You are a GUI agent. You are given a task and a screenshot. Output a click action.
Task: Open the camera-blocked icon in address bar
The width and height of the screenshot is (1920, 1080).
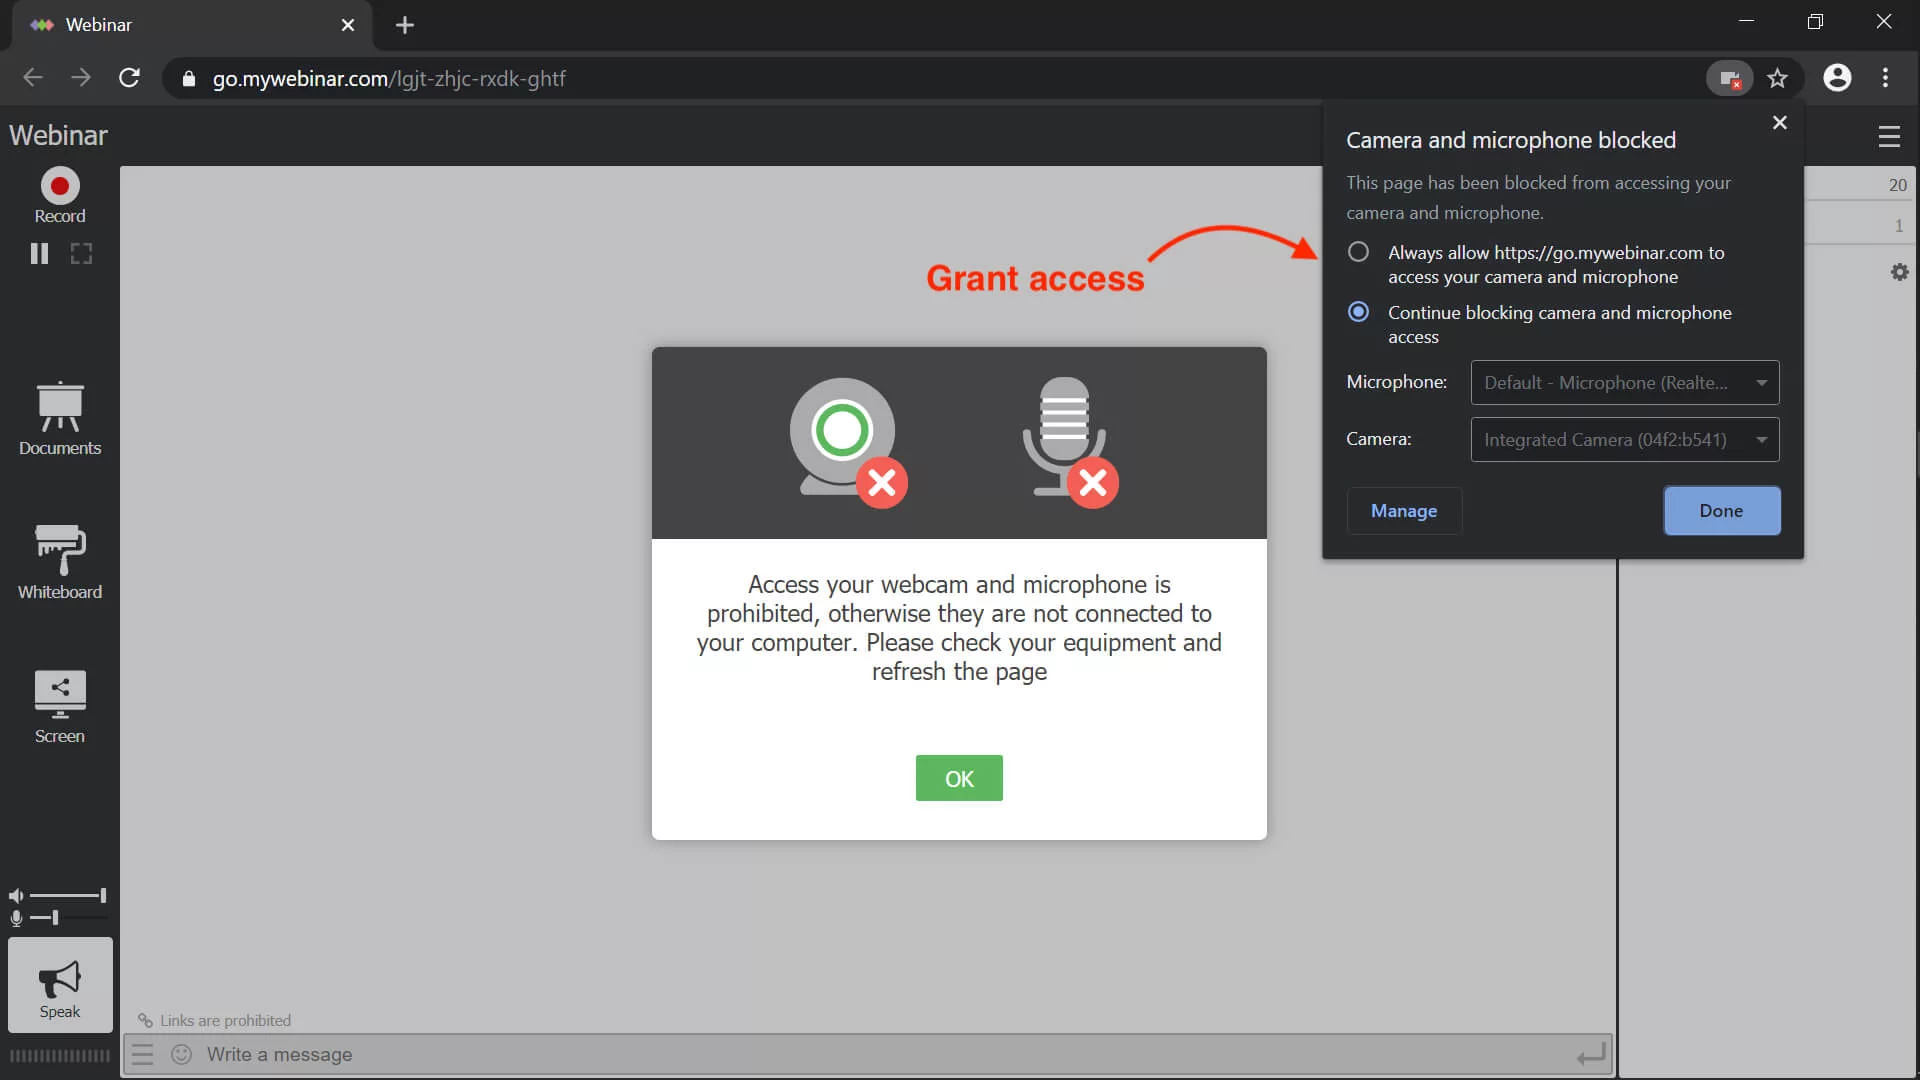(x=1729, y=78)
